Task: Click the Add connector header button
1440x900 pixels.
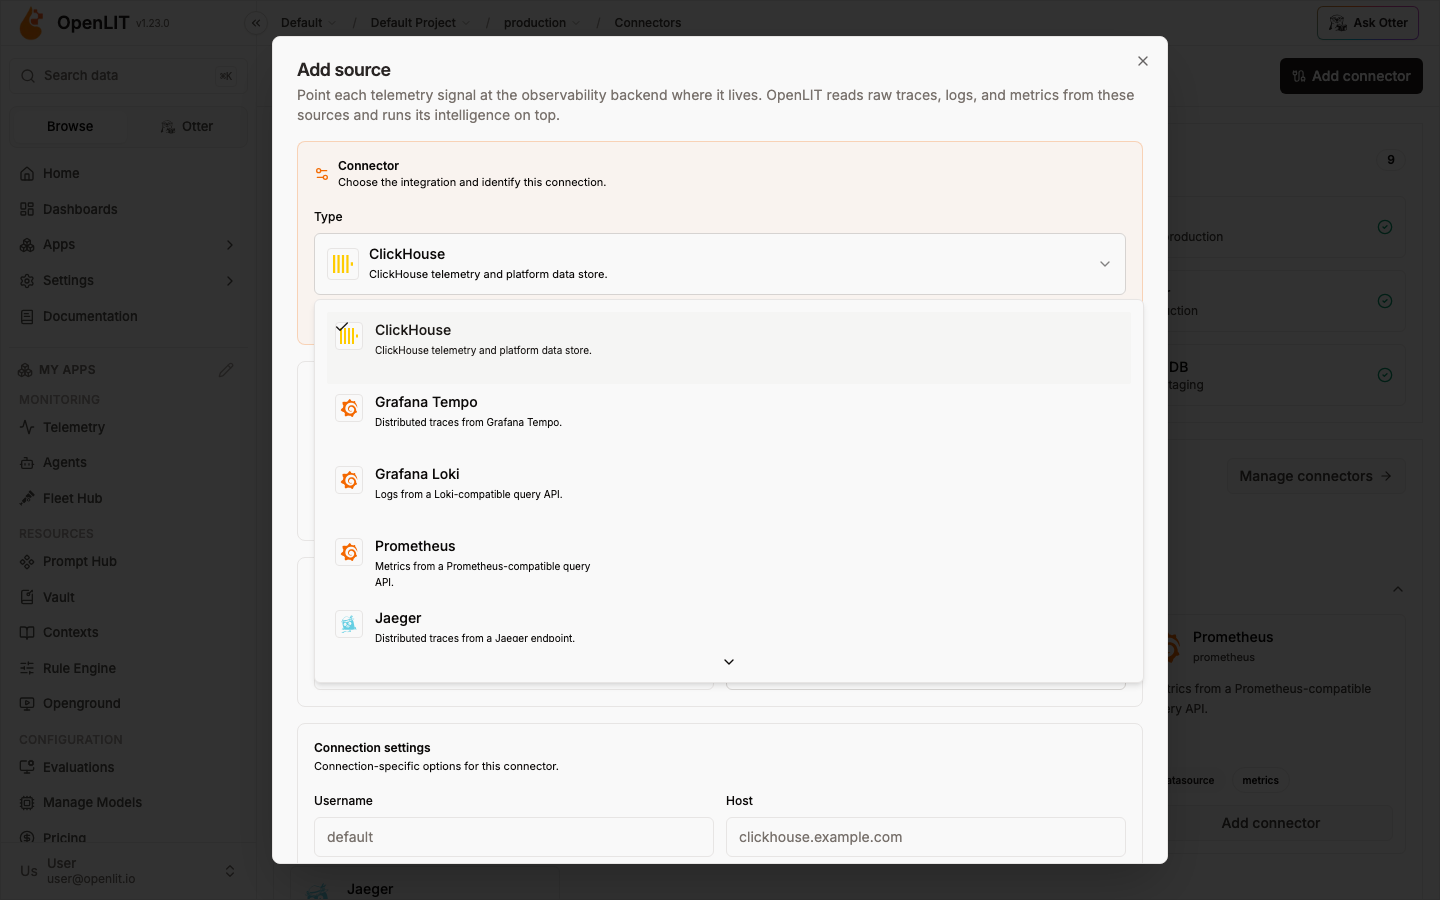Action: tap(1351, 76)
